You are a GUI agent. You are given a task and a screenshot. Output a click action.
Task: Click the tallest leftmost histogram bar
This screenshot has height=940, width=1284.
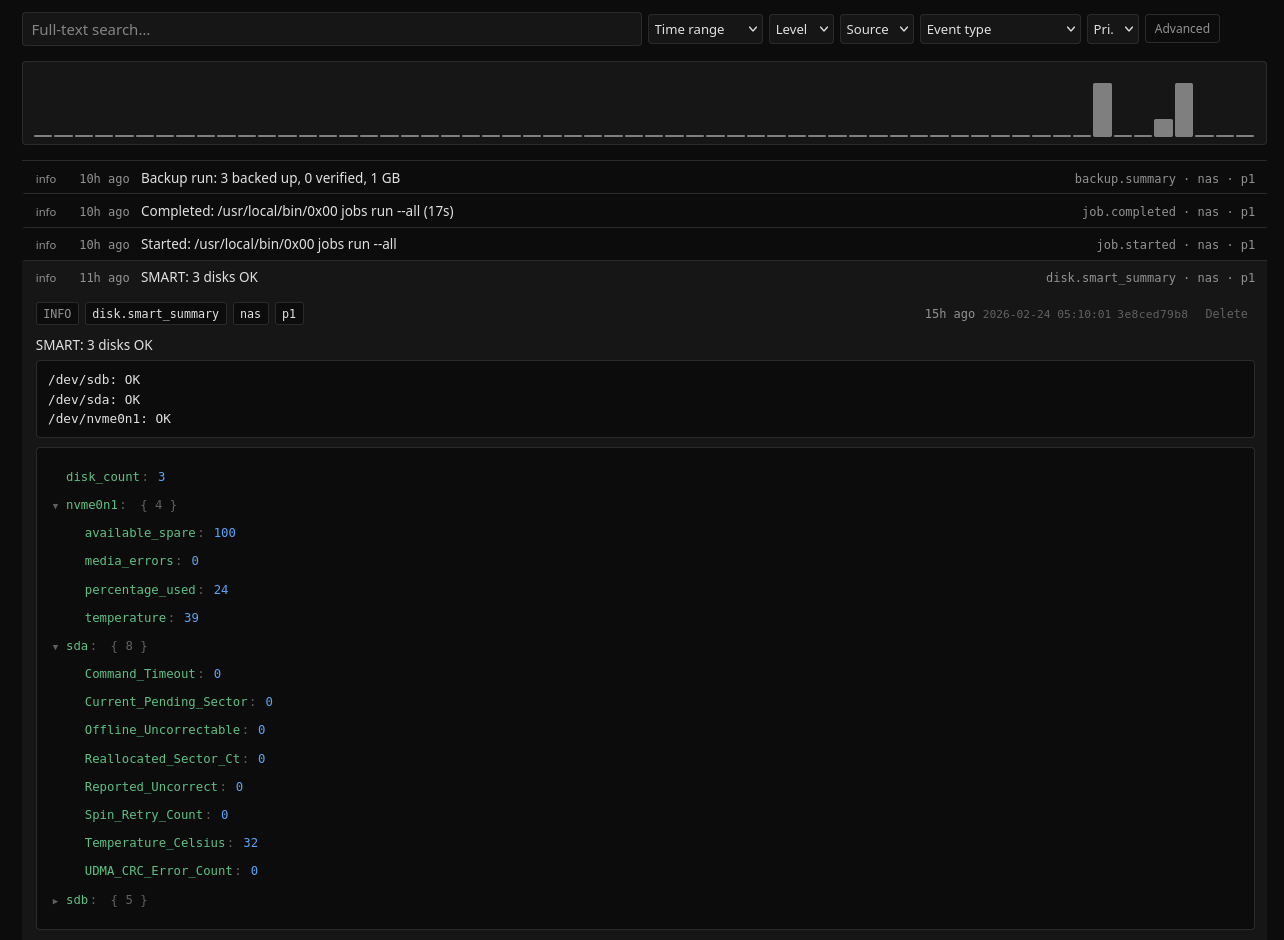[x=1102, y=110]
